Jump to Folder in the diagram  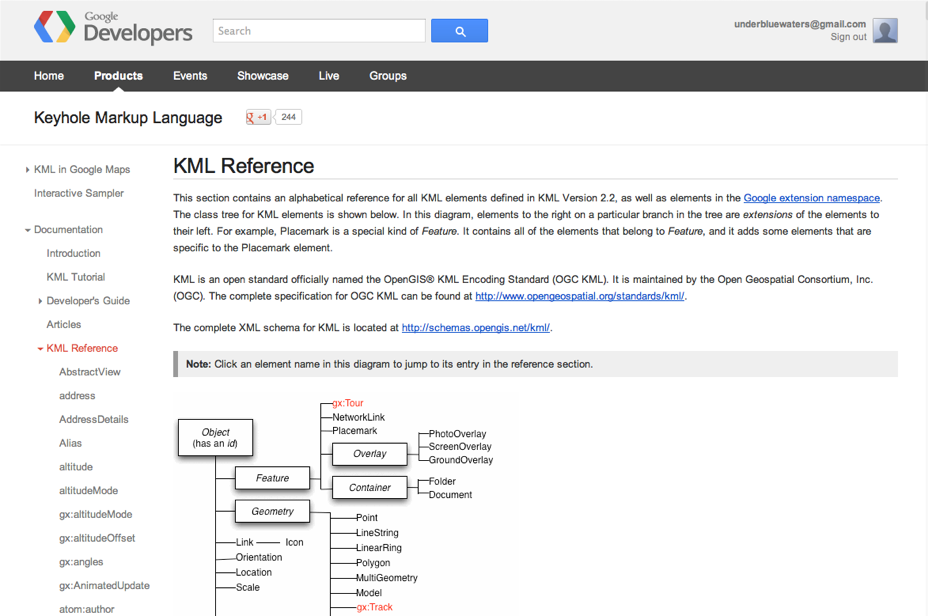tap(442, 482)
